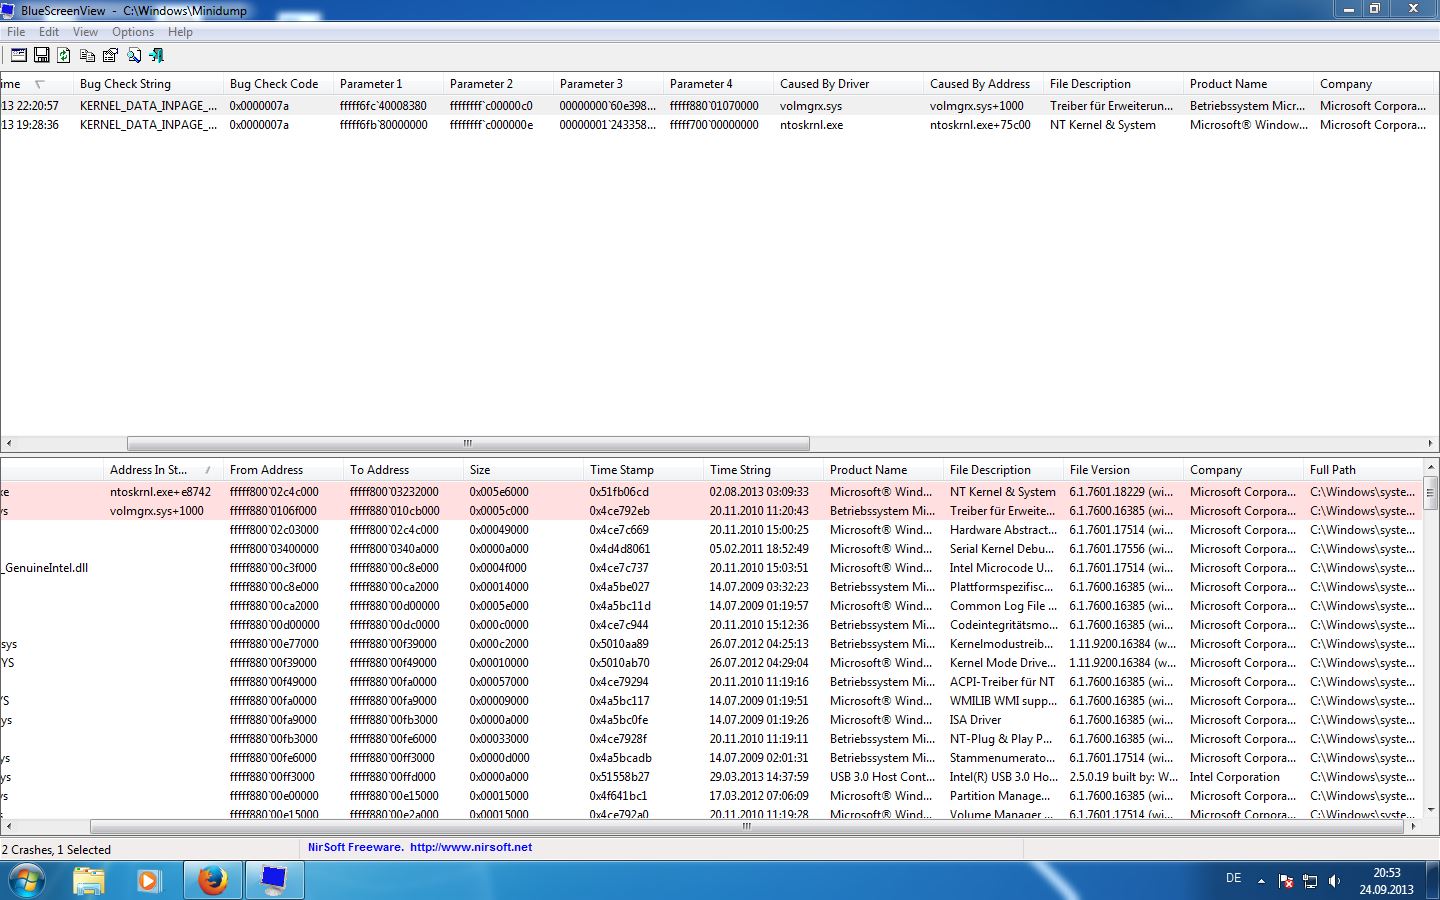
Task: Sort upper pane by Parameter 3 header
Action: tap(608, 84)
